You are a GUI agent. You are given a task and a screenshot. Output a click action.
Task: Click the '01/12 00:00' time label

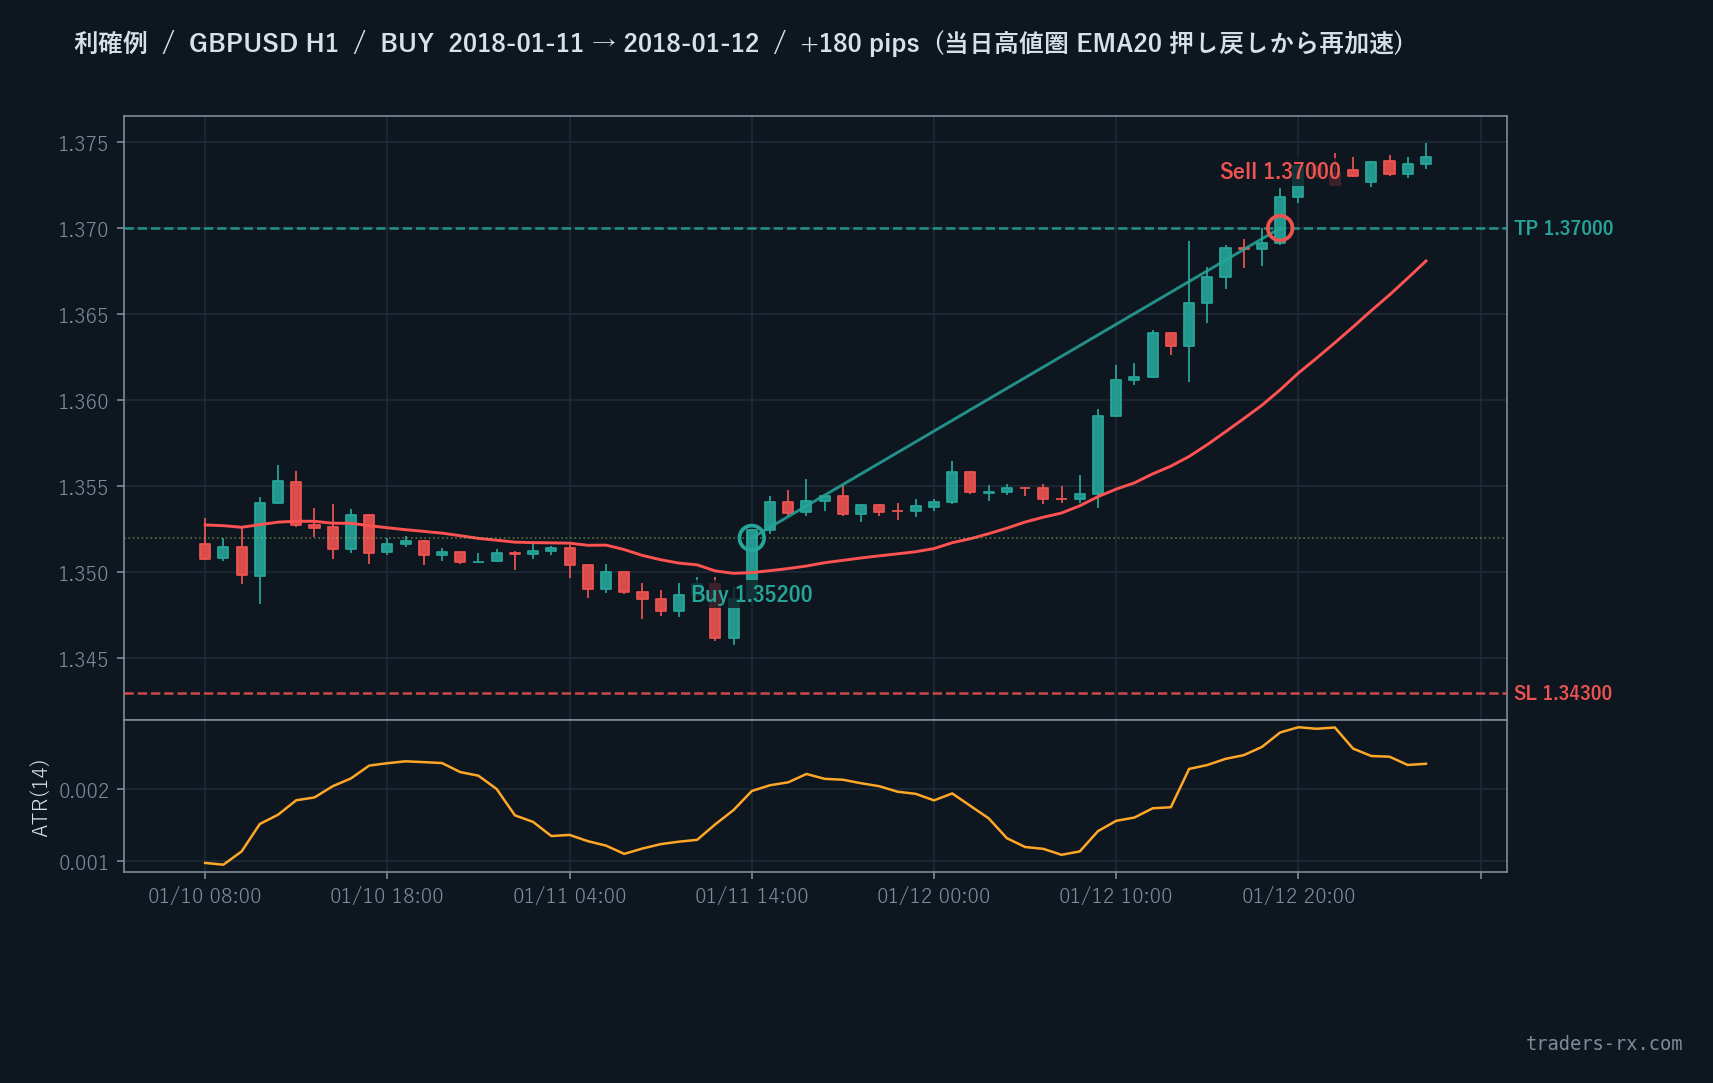coord(934,896)
